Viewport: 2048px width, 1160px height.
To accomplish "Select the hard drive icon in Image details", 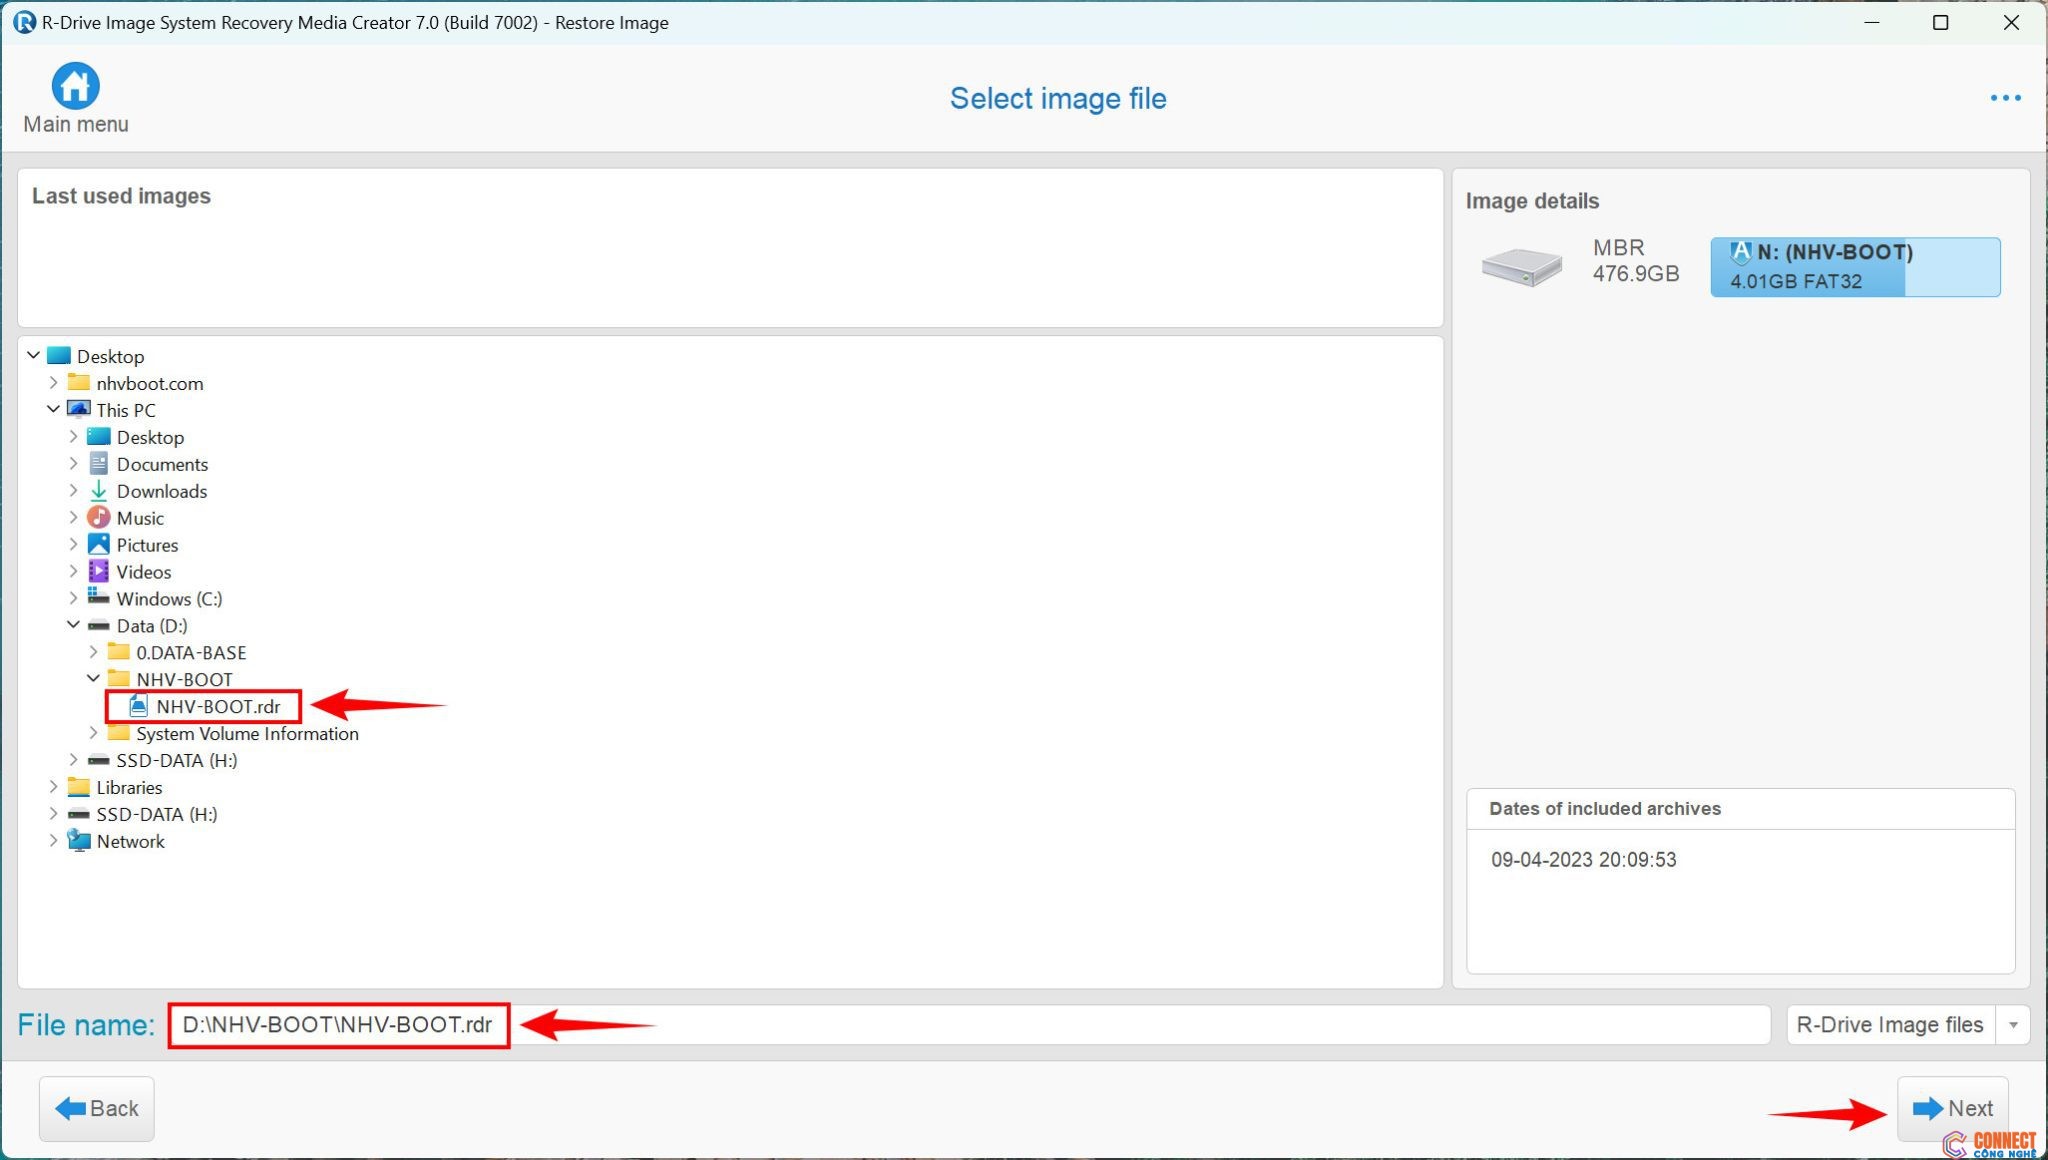I will [1521, 267].
